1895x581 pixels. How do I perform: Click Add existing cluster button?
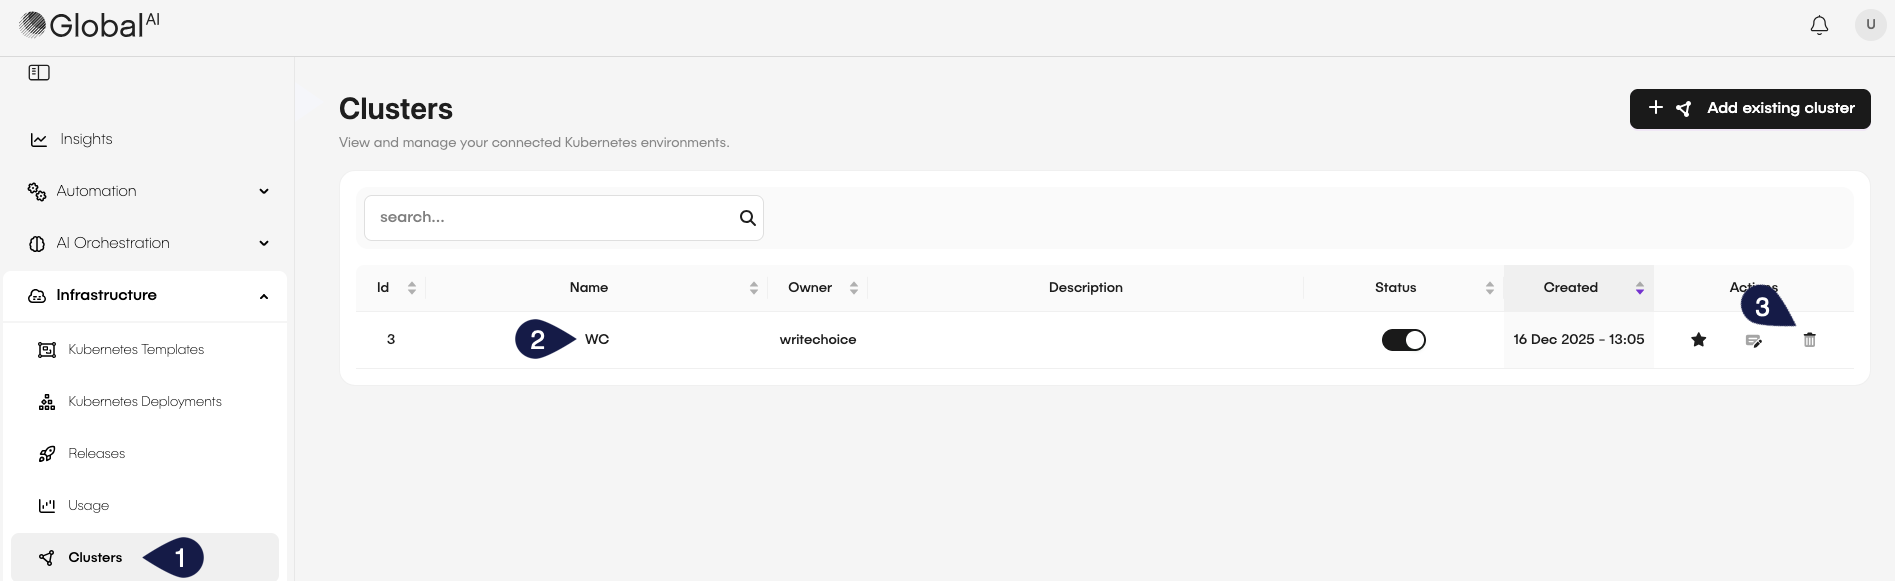tap(1749, 108)
